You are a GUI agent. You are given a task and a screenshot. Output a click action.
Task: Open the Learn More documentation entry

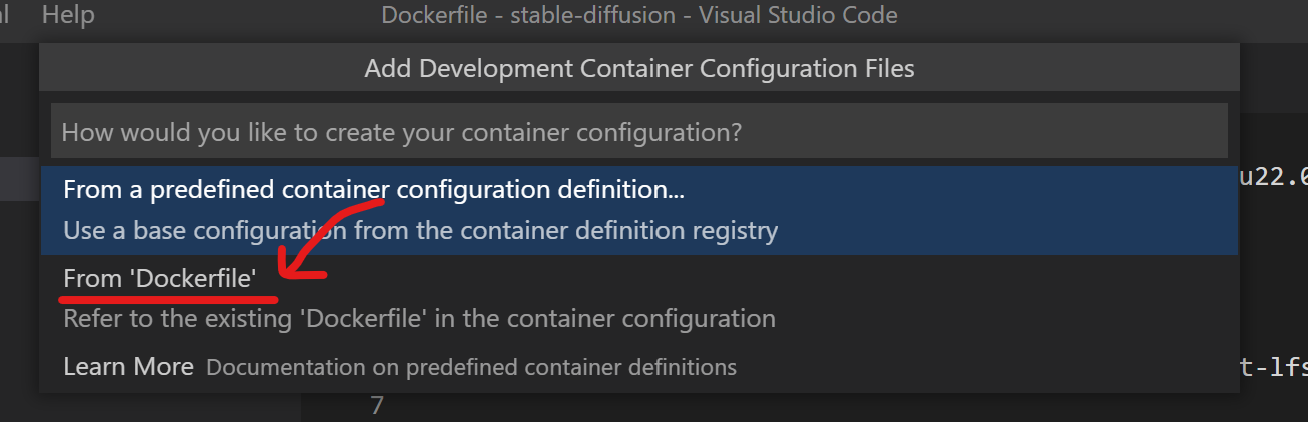pyautogui.click(x=128, y=367)
